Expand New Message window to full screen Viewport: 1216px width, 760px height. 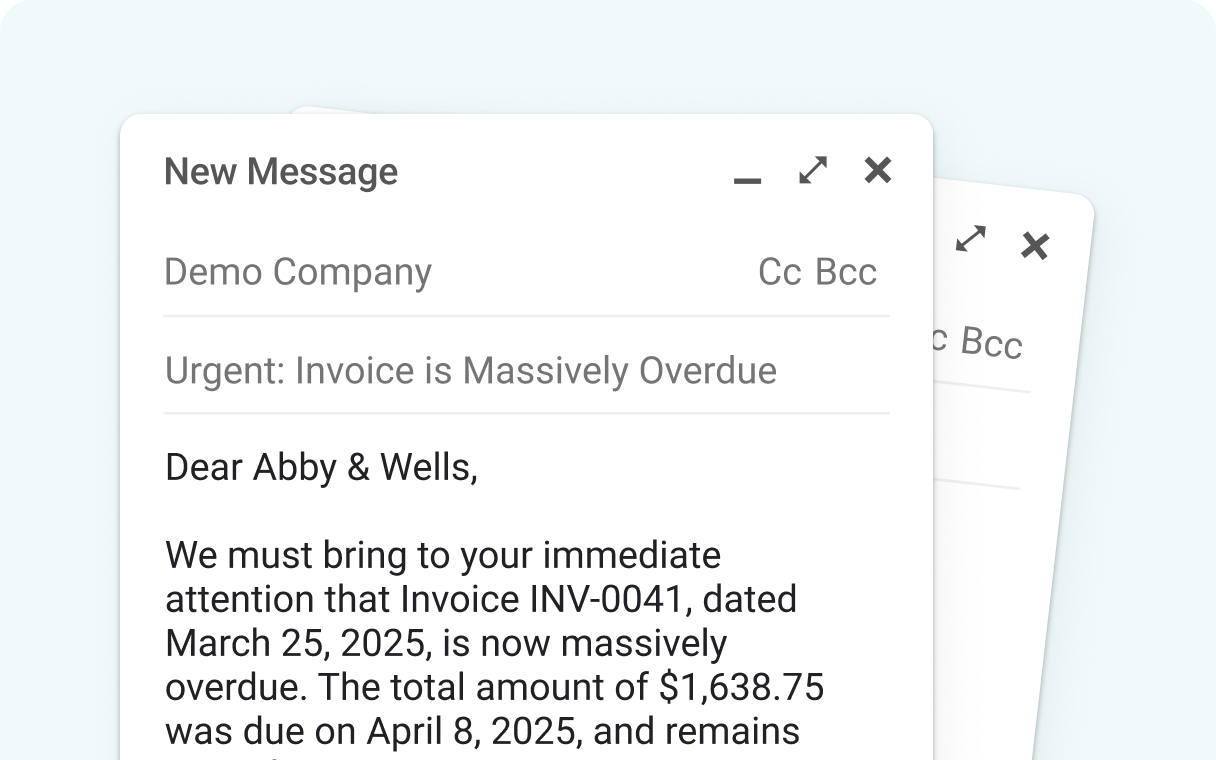point(813,170)
